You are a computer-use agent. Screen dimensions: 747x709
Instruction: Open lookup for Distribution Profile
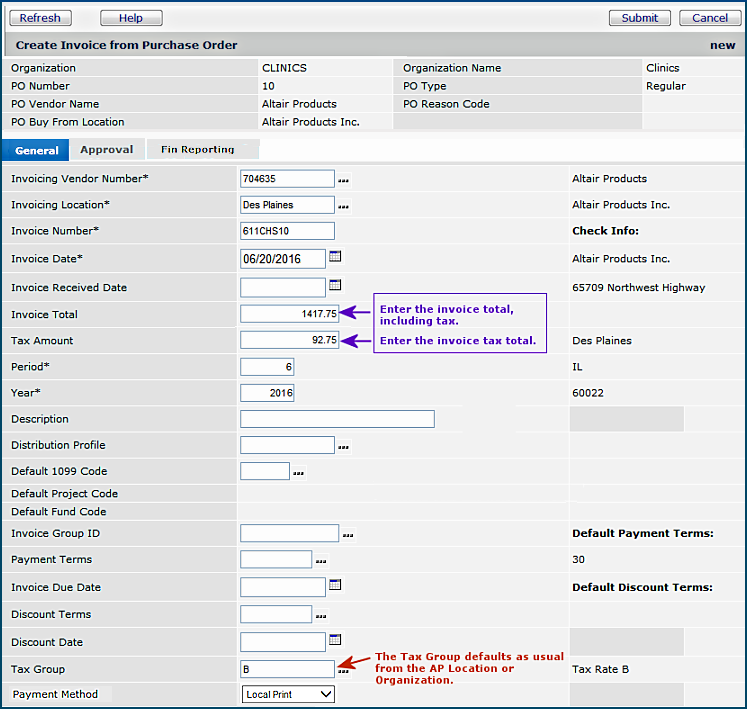[x=345, y=446]
